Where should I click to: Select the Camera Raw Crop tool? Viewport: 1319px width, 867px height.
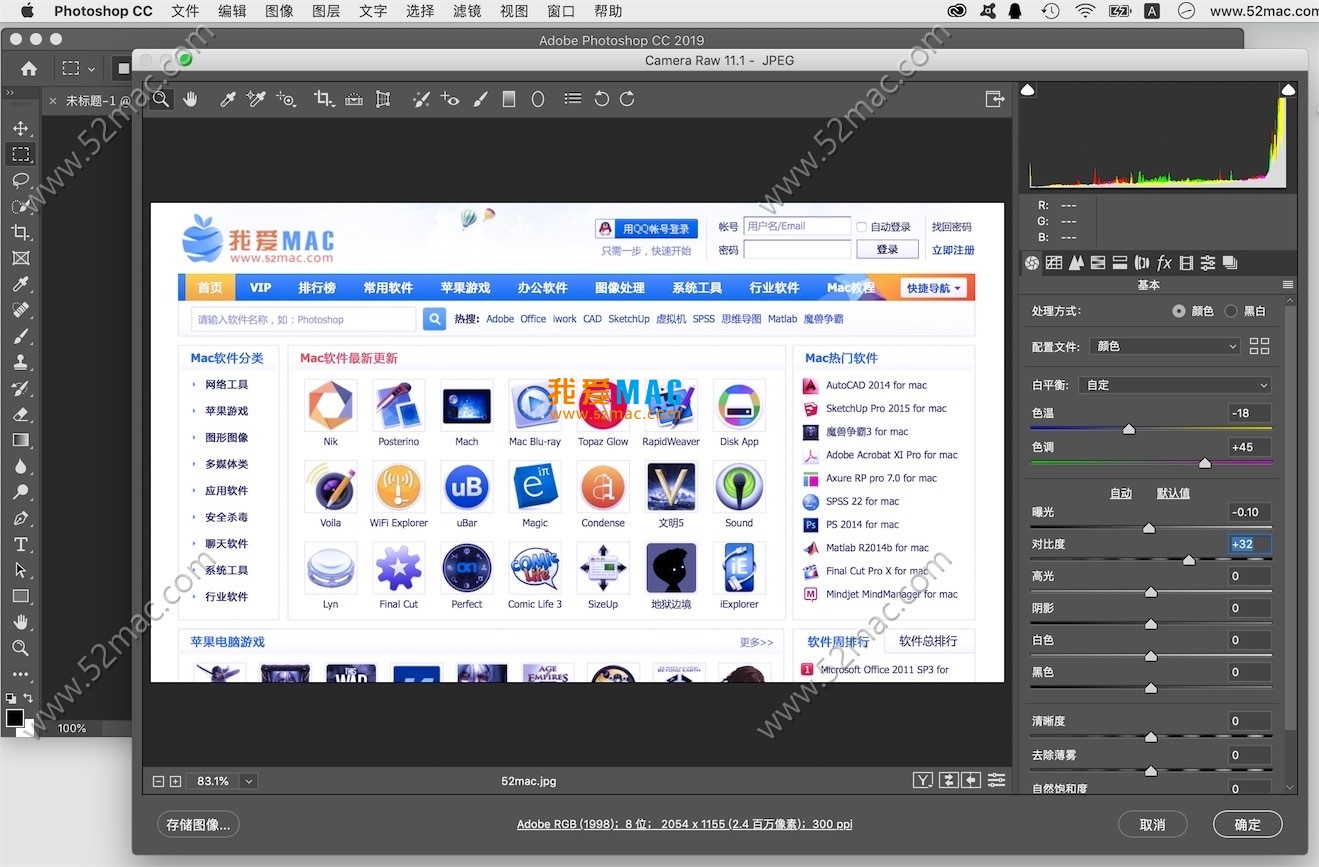pos(323,99)
